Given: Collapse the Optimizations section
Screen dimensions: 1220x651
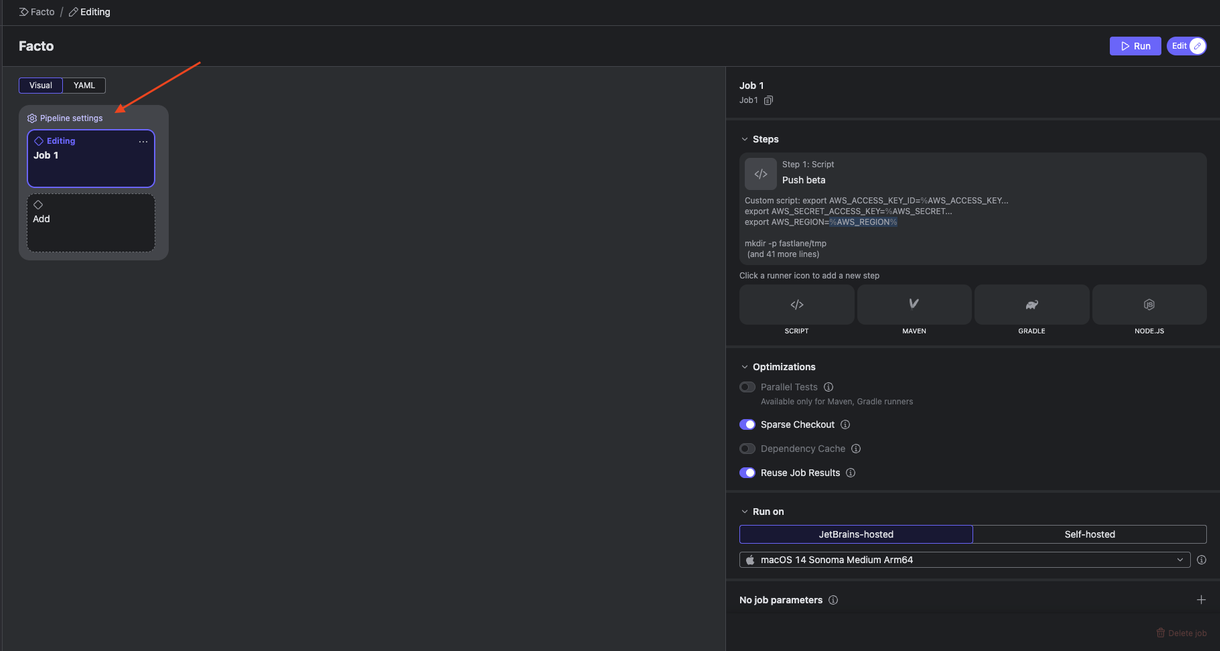Looking at the screenshot, I should (x=745, y=367).
